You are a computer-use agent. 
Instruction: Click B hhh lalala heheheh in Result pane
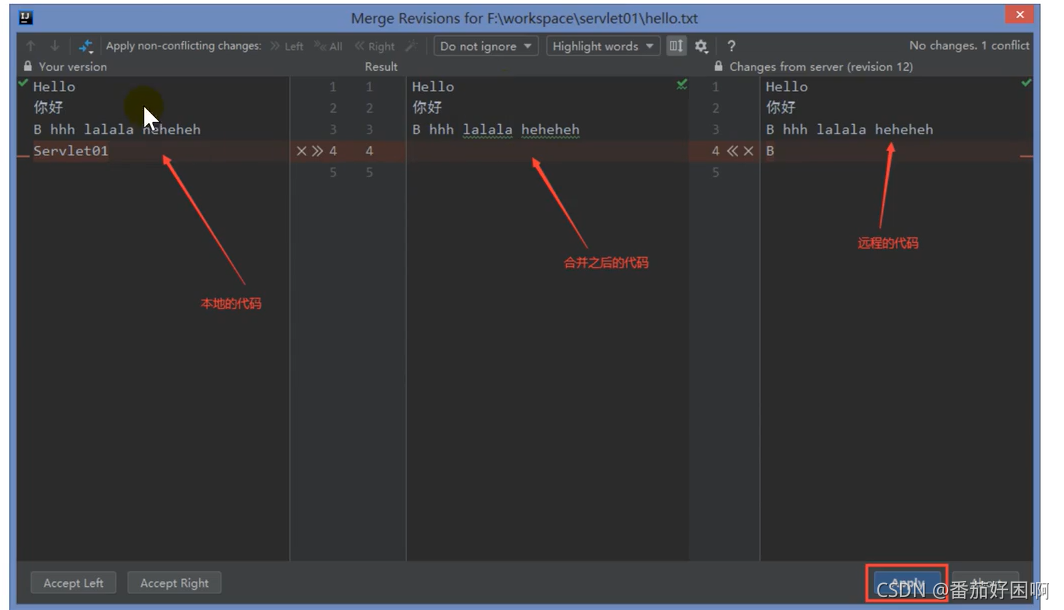[496, 130]
